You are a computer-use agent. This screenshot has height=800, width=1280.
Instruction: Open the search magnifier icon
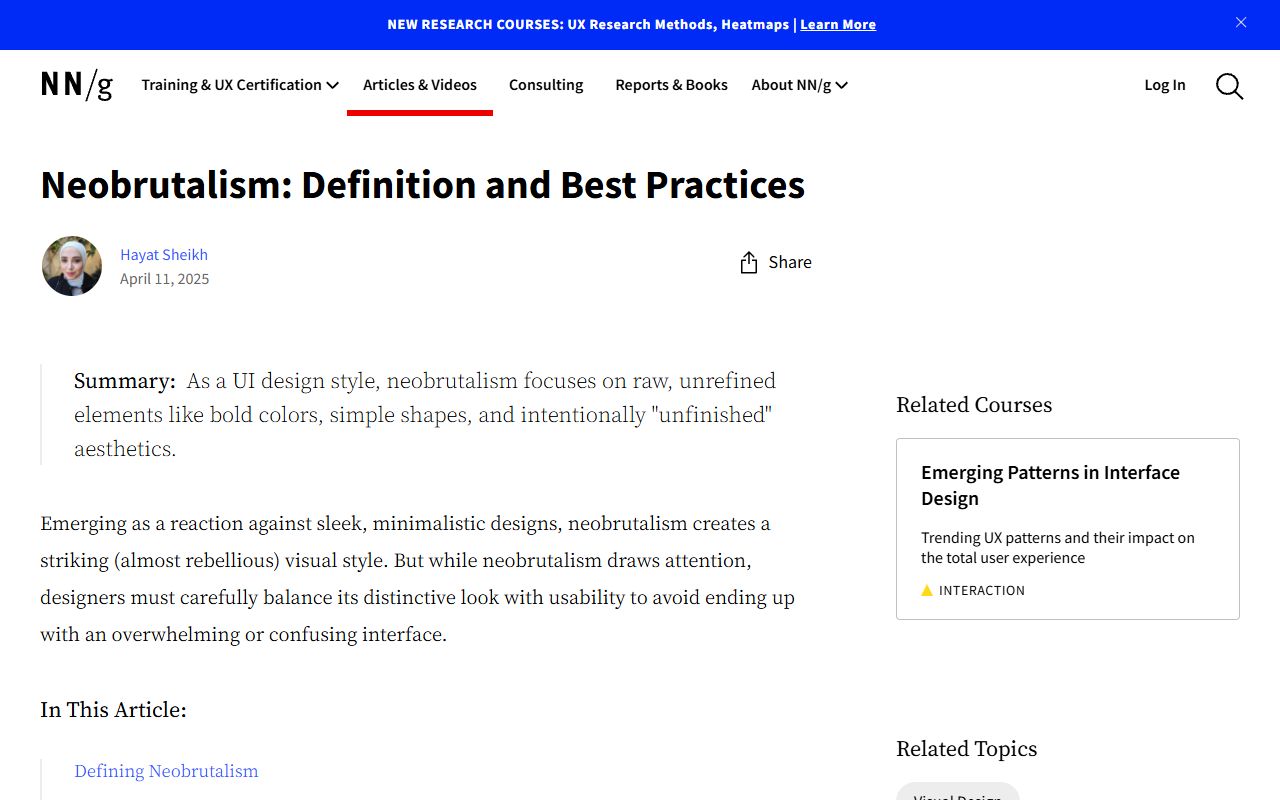click(1229, 86)
